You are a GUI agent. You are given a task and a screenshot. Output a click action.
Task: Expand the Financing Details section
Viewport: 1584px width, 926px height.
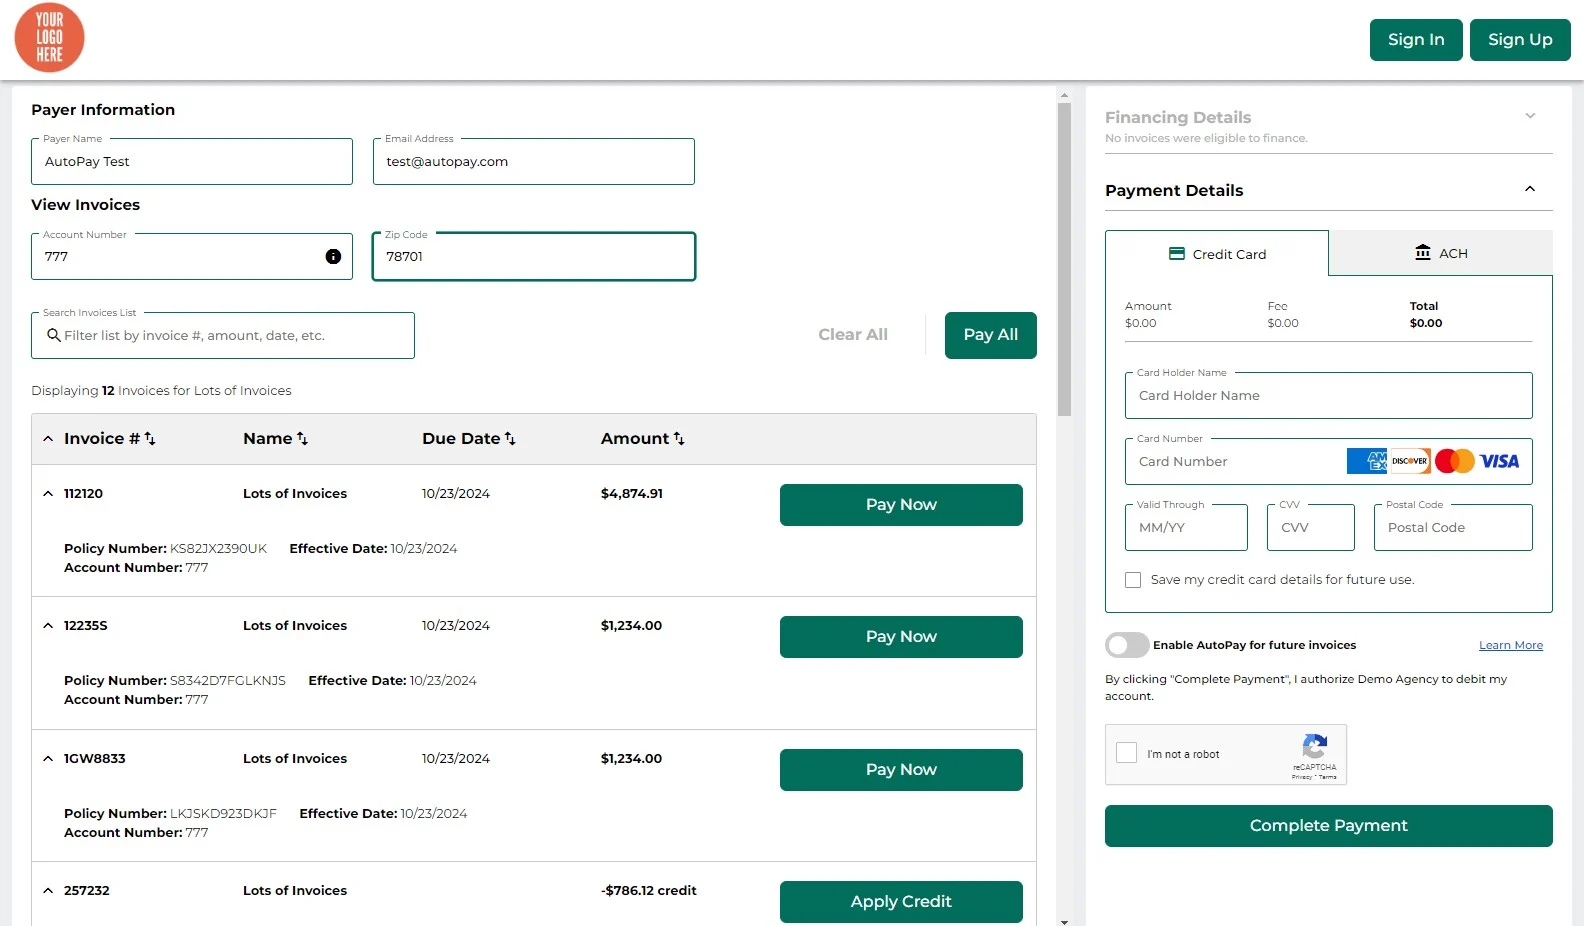[1530, 116]
